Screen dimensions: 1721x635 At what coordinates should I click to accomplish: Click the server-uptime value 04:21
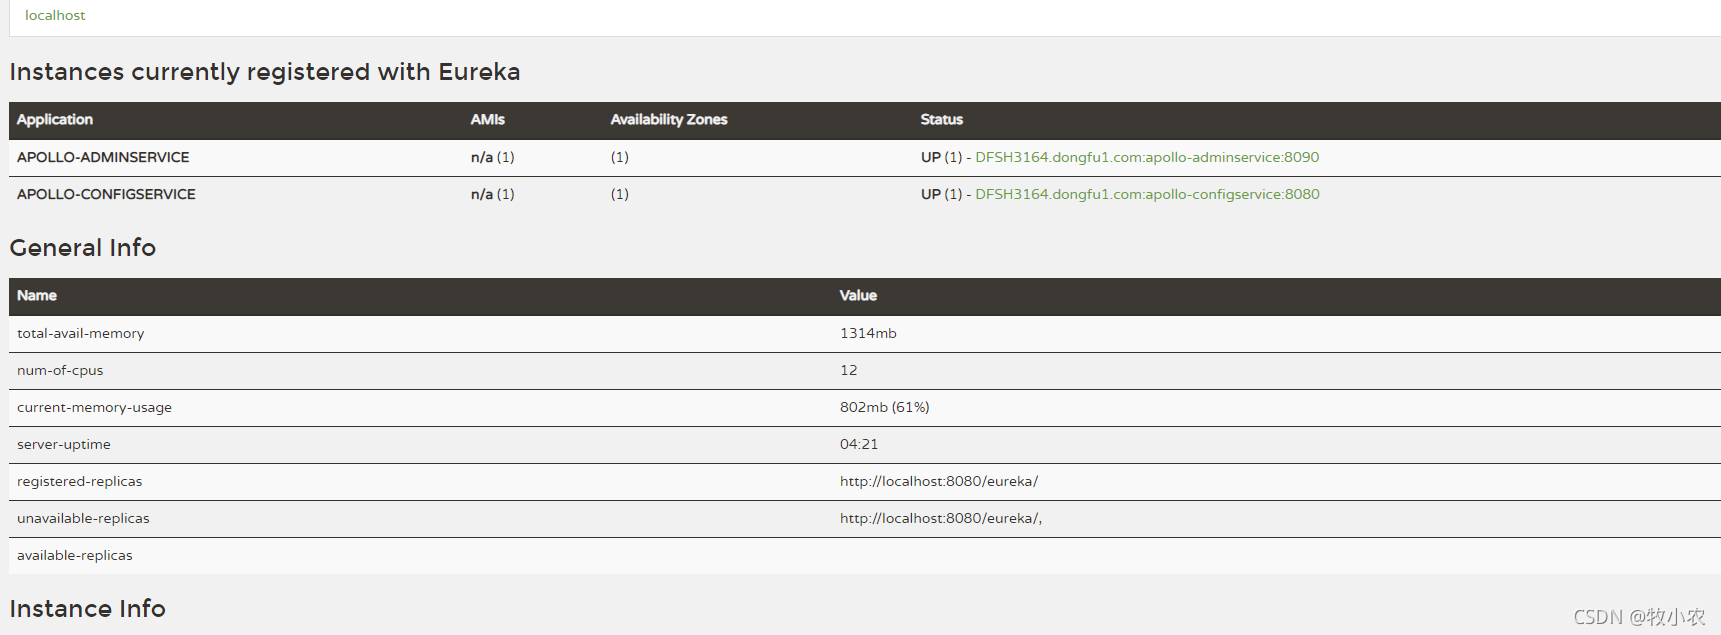pos(859,444)
